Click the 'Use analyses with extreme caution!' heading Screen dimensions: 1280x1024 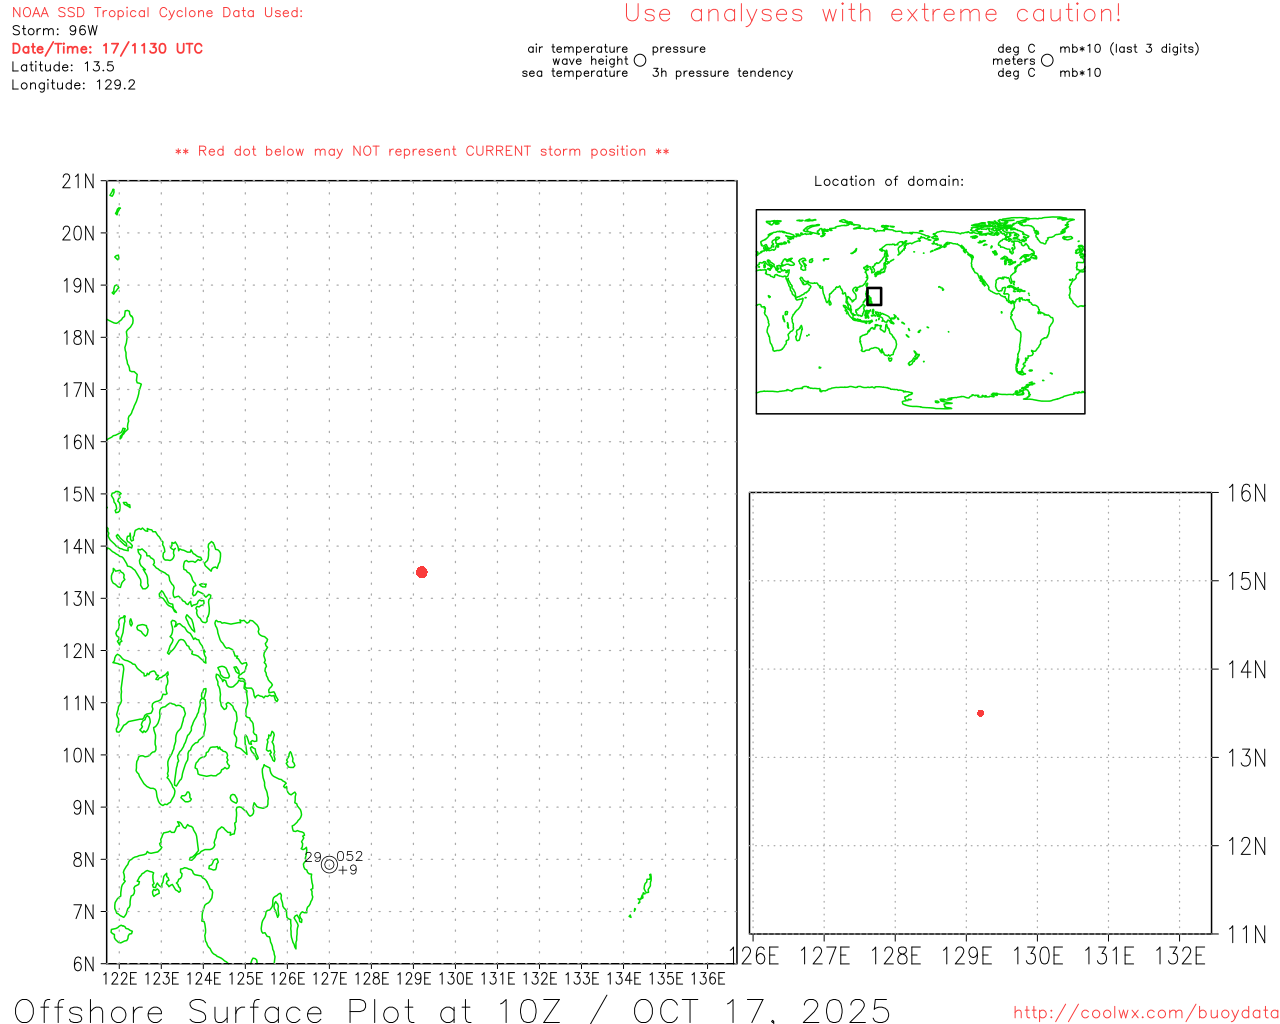(x=872, y=14)
